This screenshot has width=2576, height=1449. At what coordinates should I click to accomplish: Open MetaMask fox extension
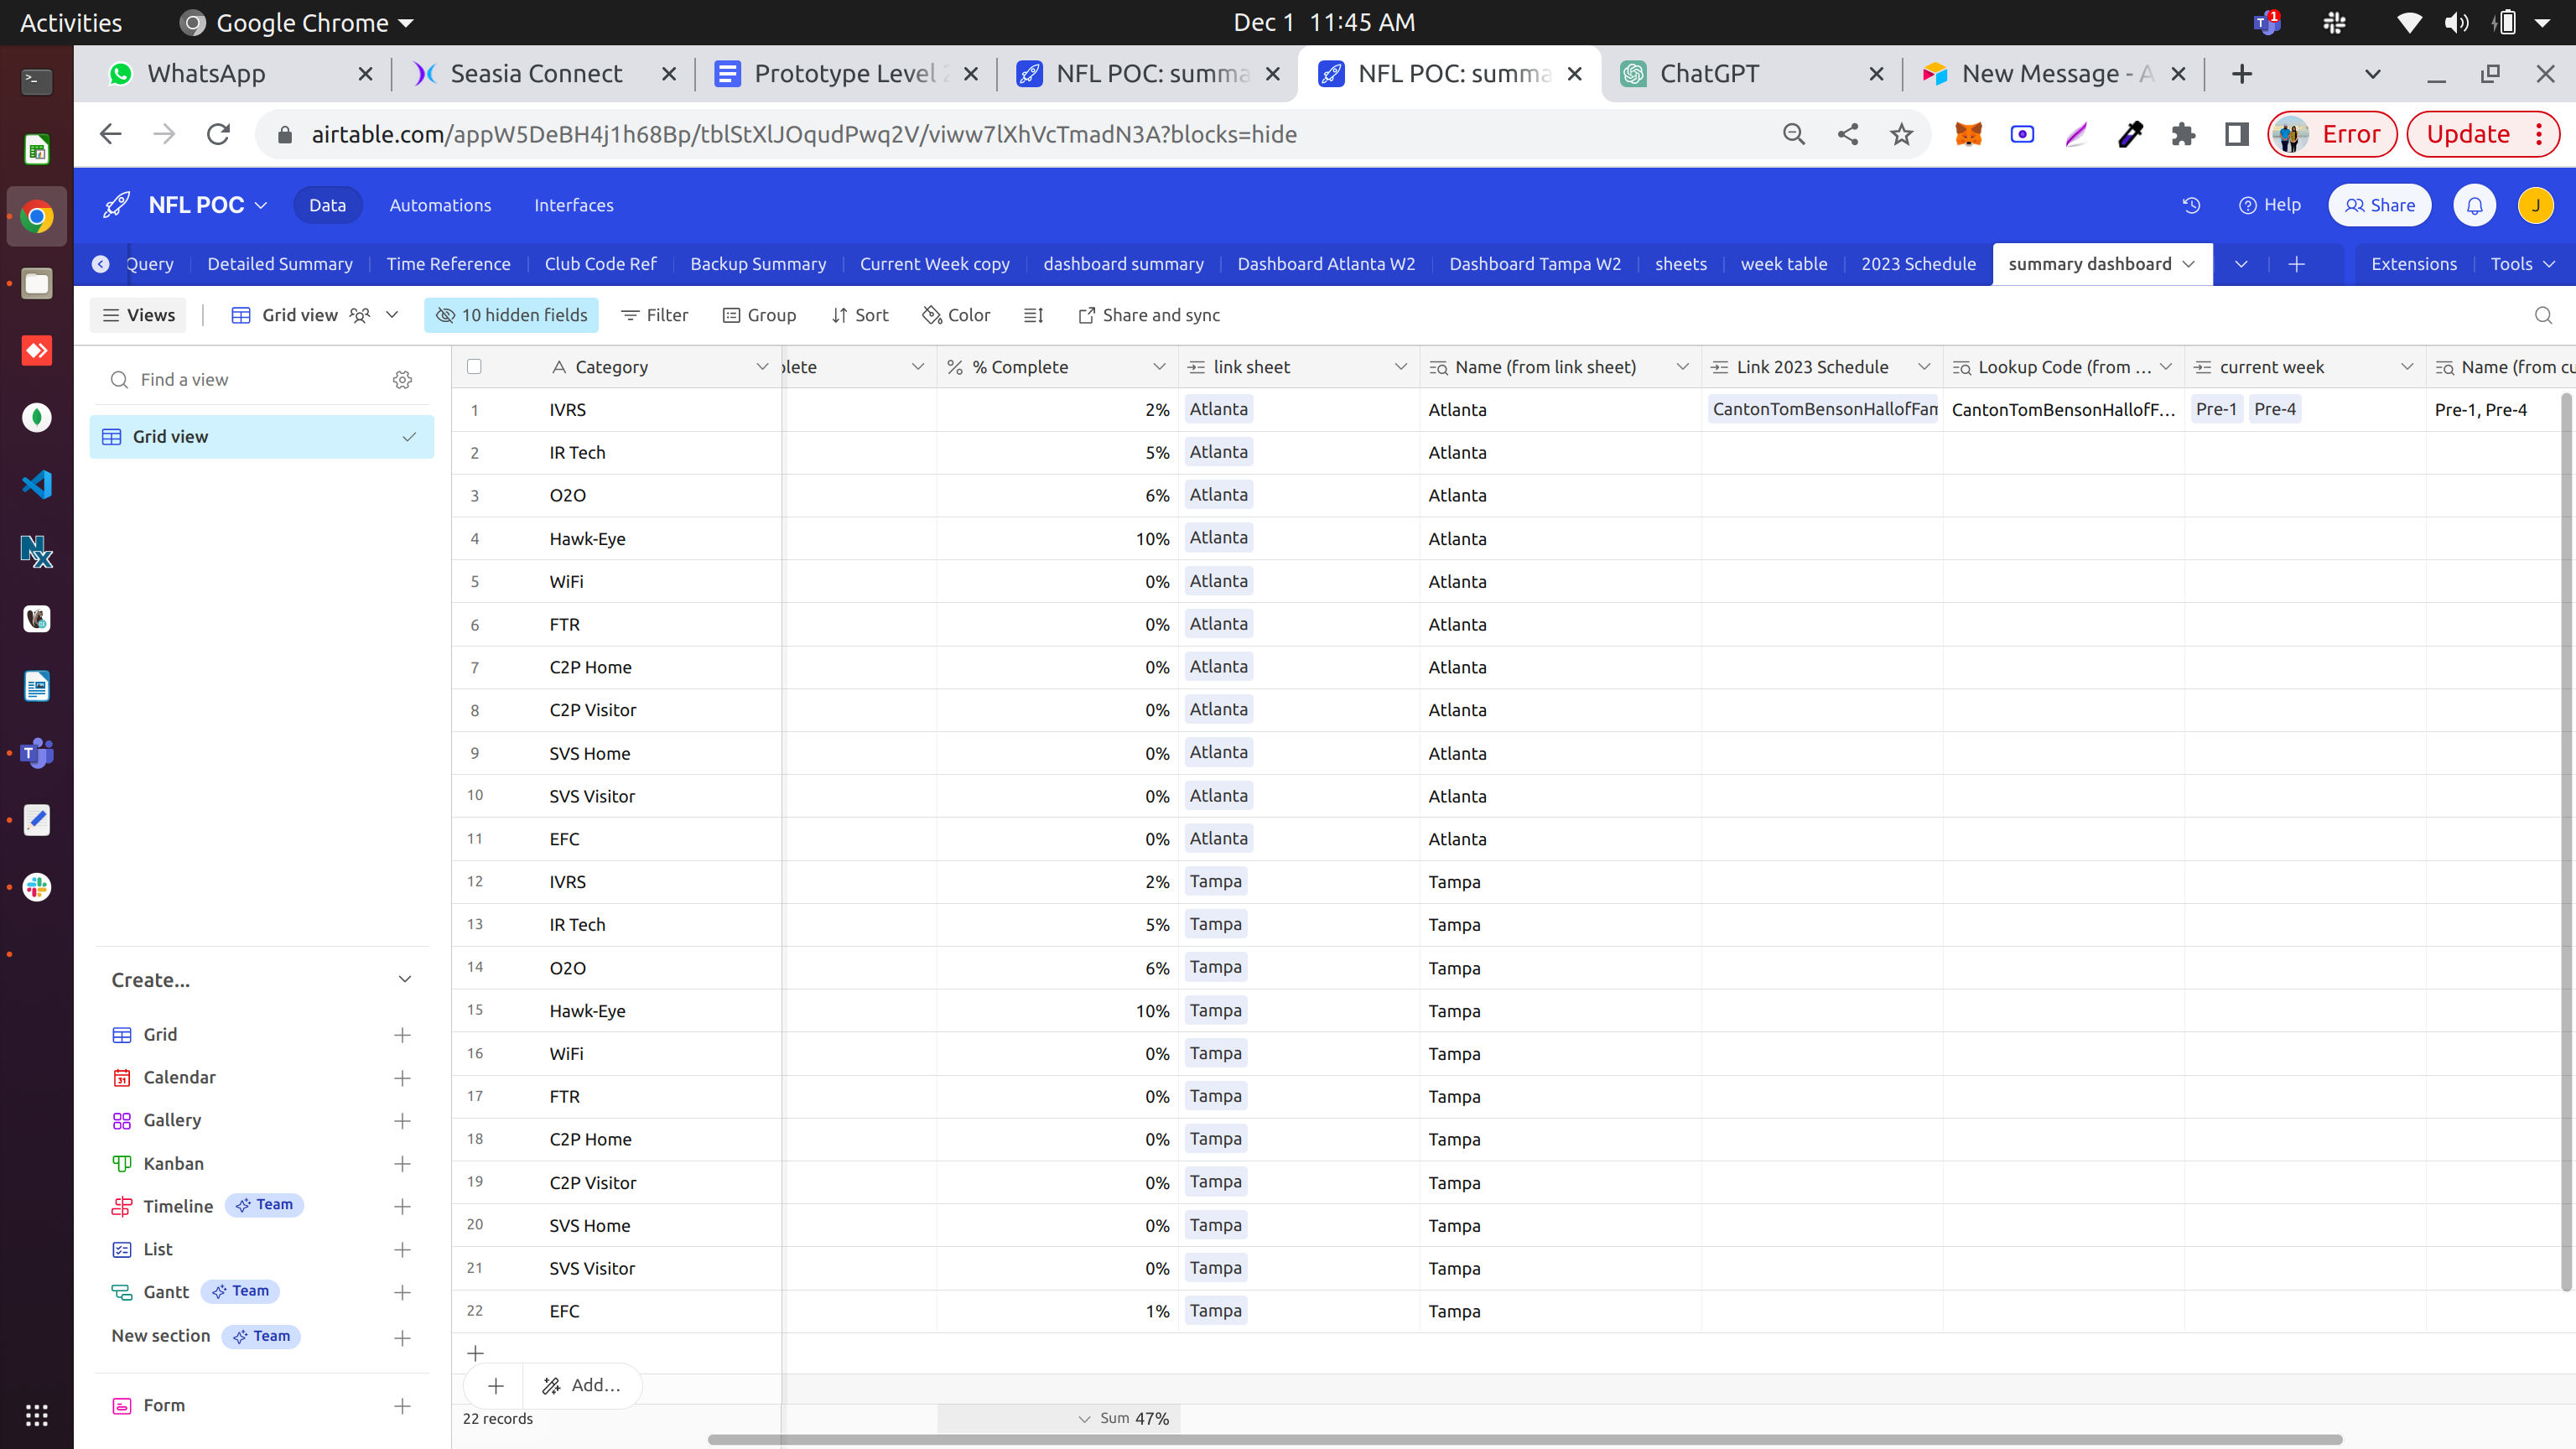[x=1968, y=134]
